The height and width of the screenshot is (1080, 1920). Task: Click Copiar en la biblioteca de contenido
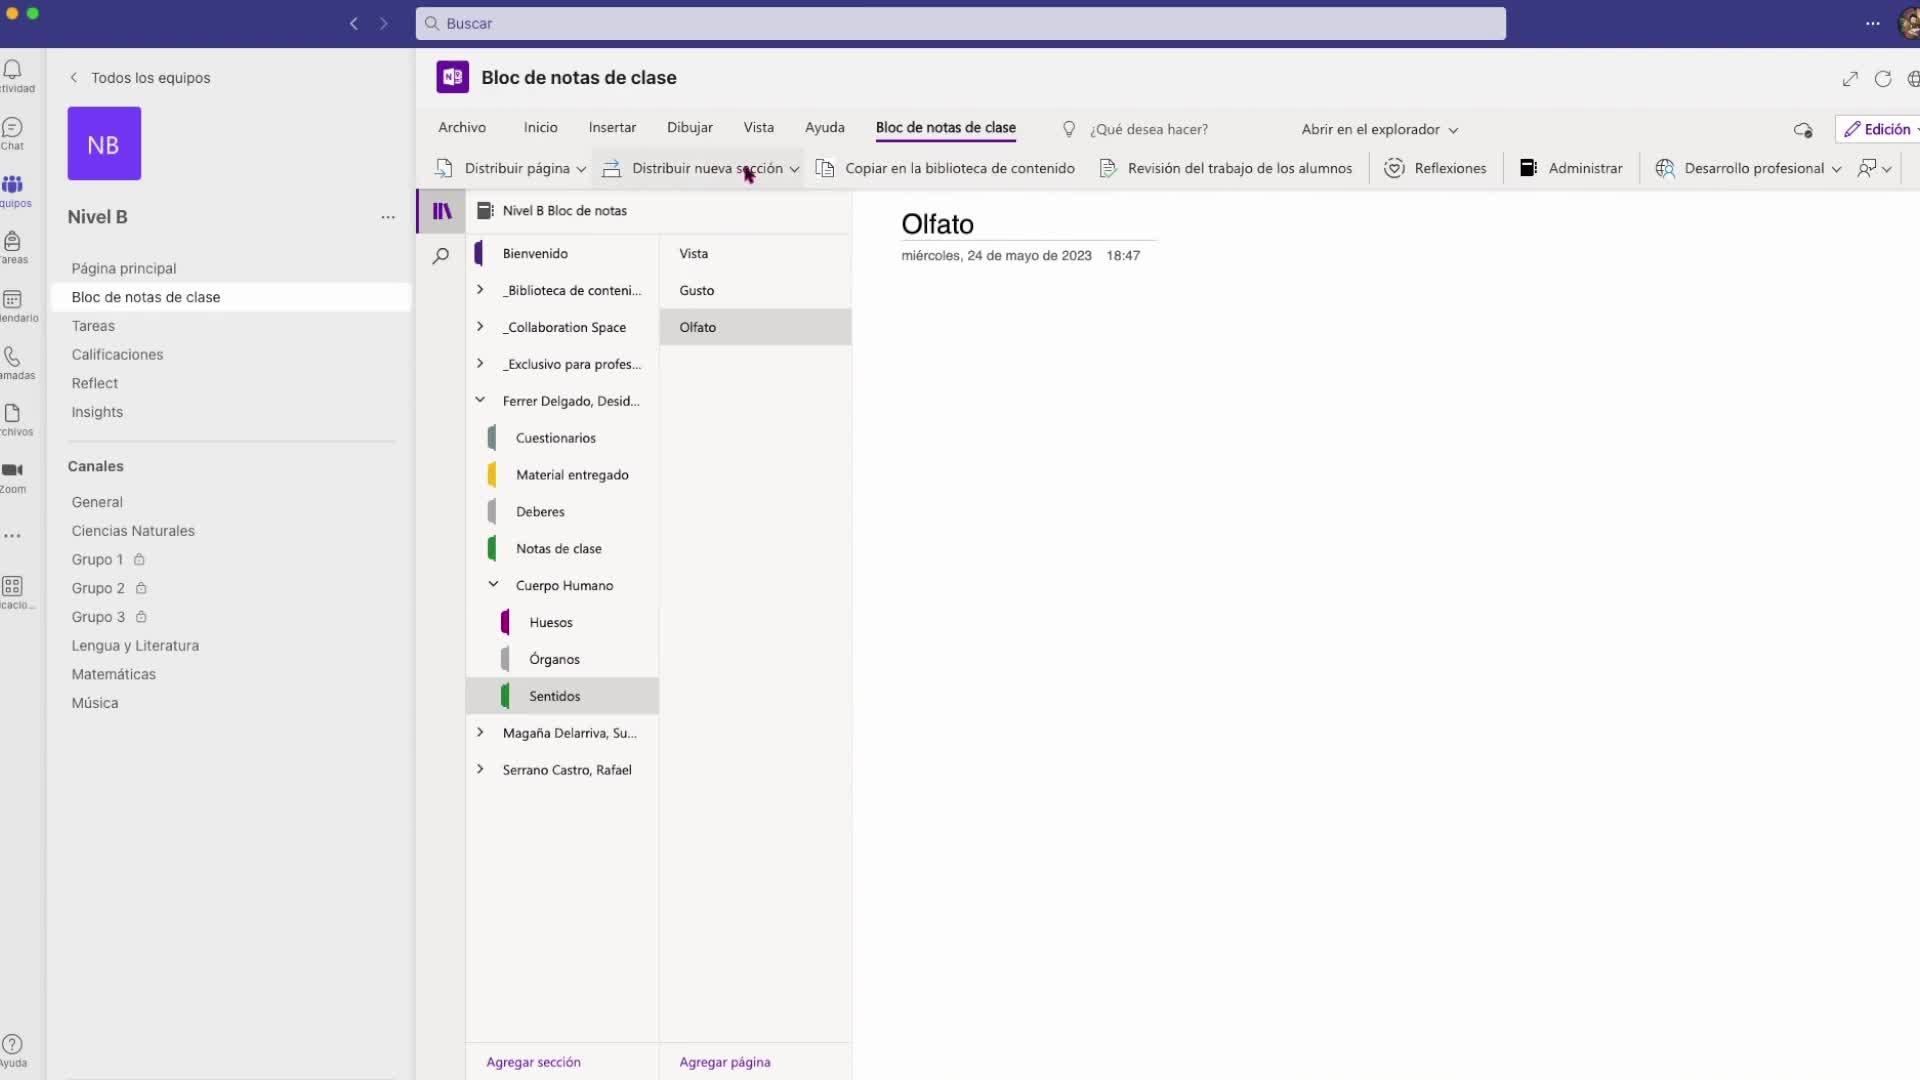[x=958, y=168]
